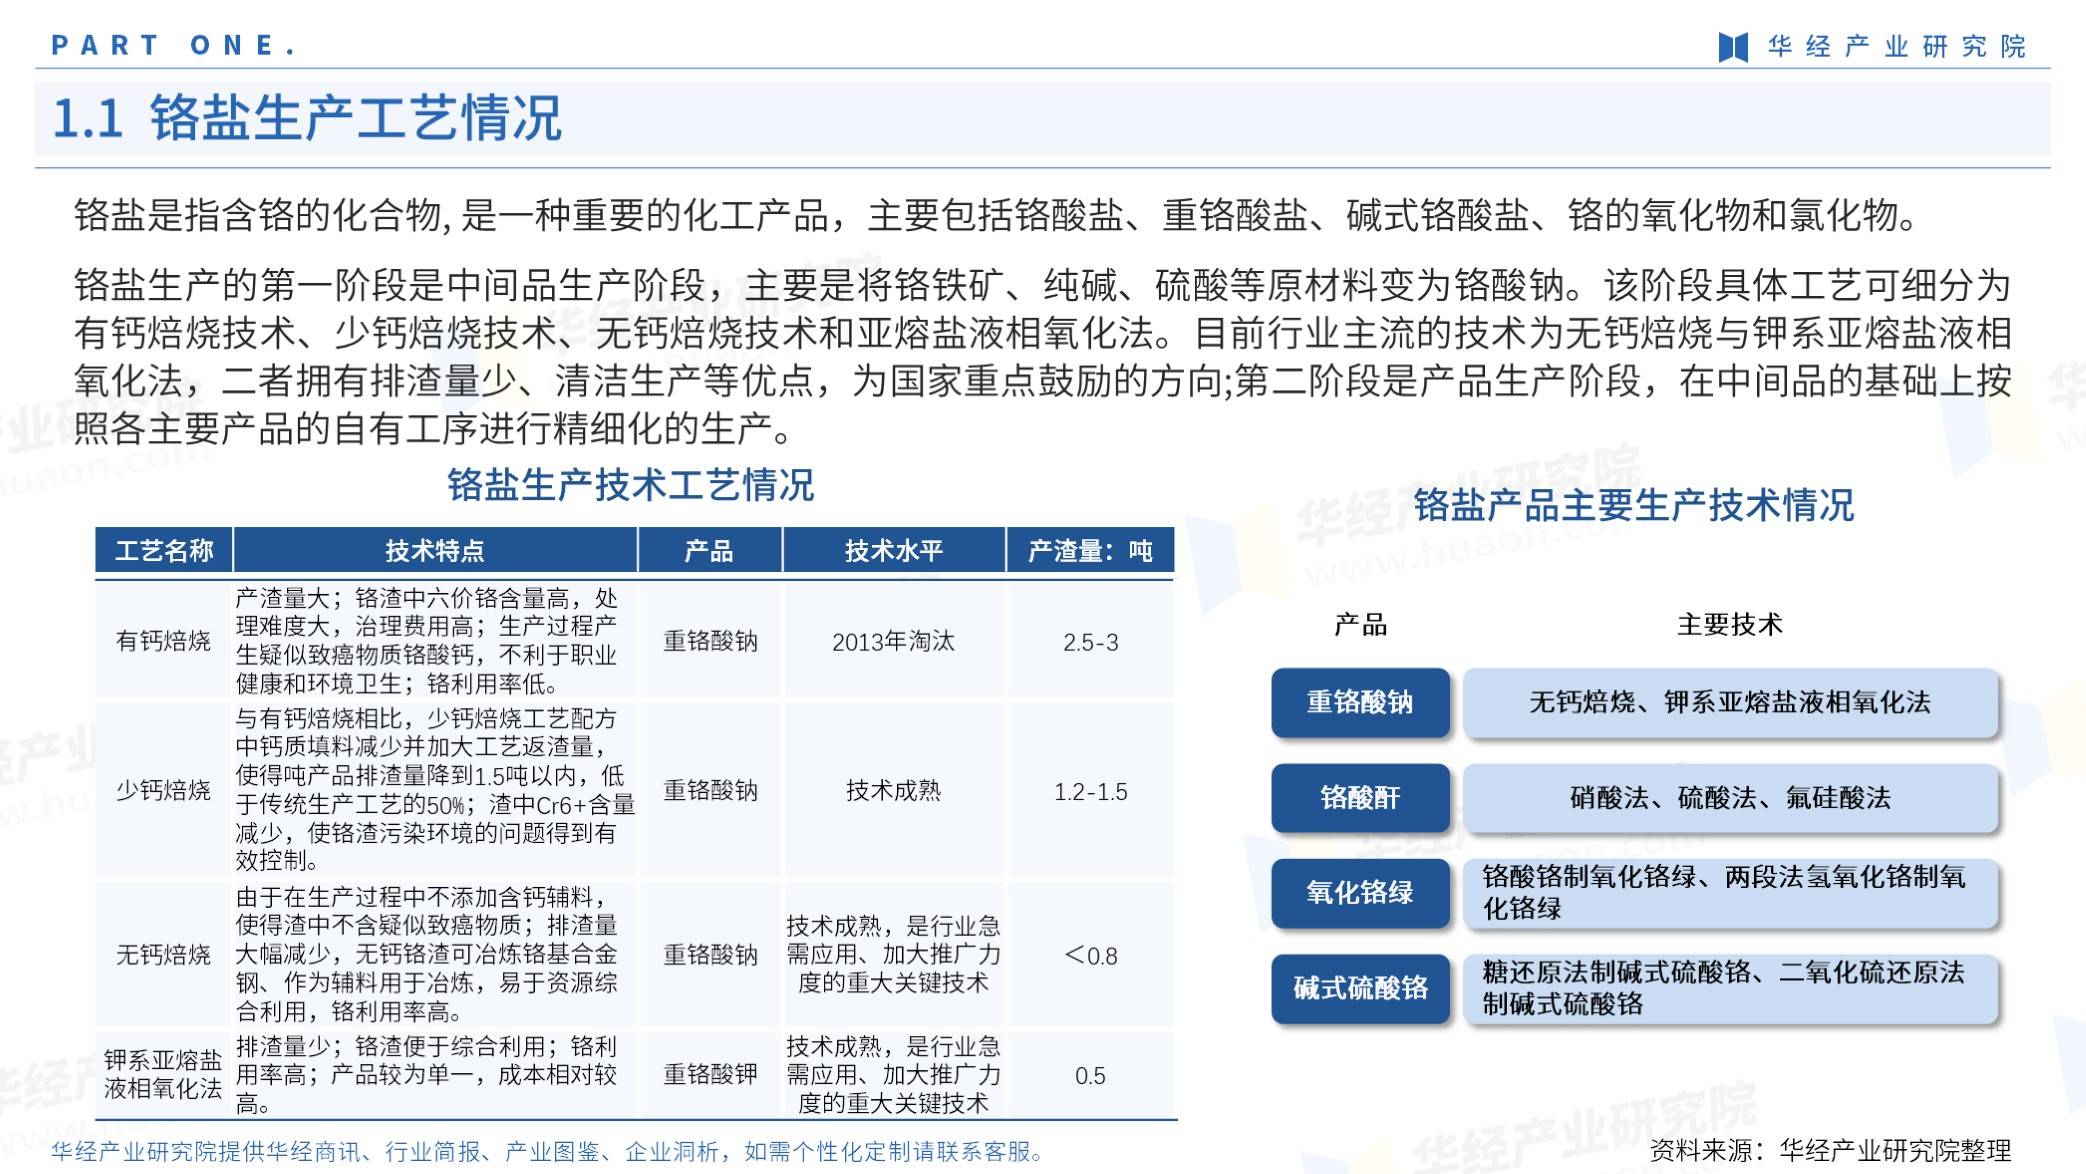Click the 硝酸法、硫酸法、氟硅酸法 technology box
The image size is (2086, 1174).
(x=1730, y=798)
